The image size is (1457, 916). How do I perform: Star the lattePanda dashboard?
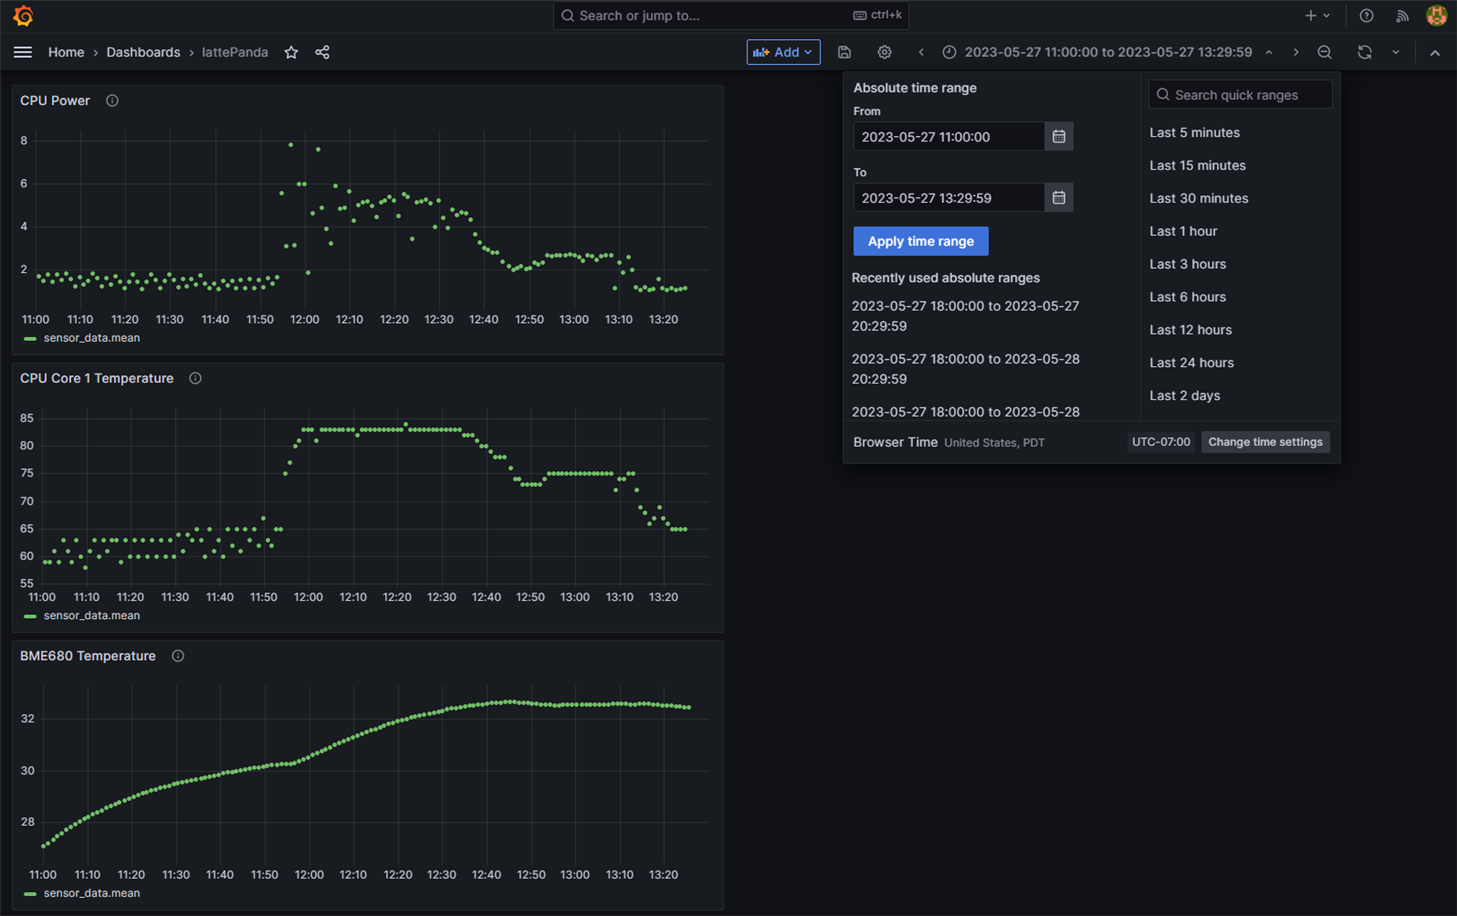point(291,52)
